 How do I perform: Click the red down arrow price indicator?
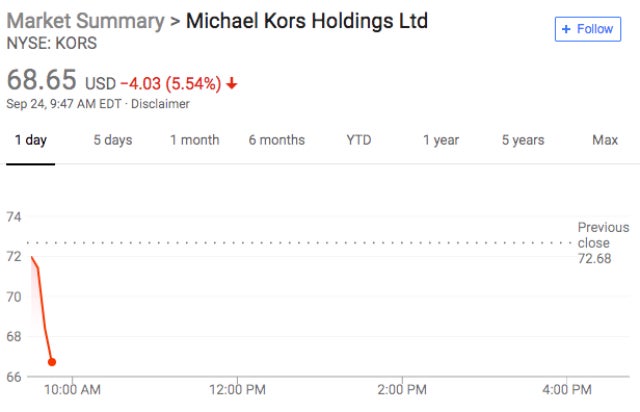[x=232, y=83]
